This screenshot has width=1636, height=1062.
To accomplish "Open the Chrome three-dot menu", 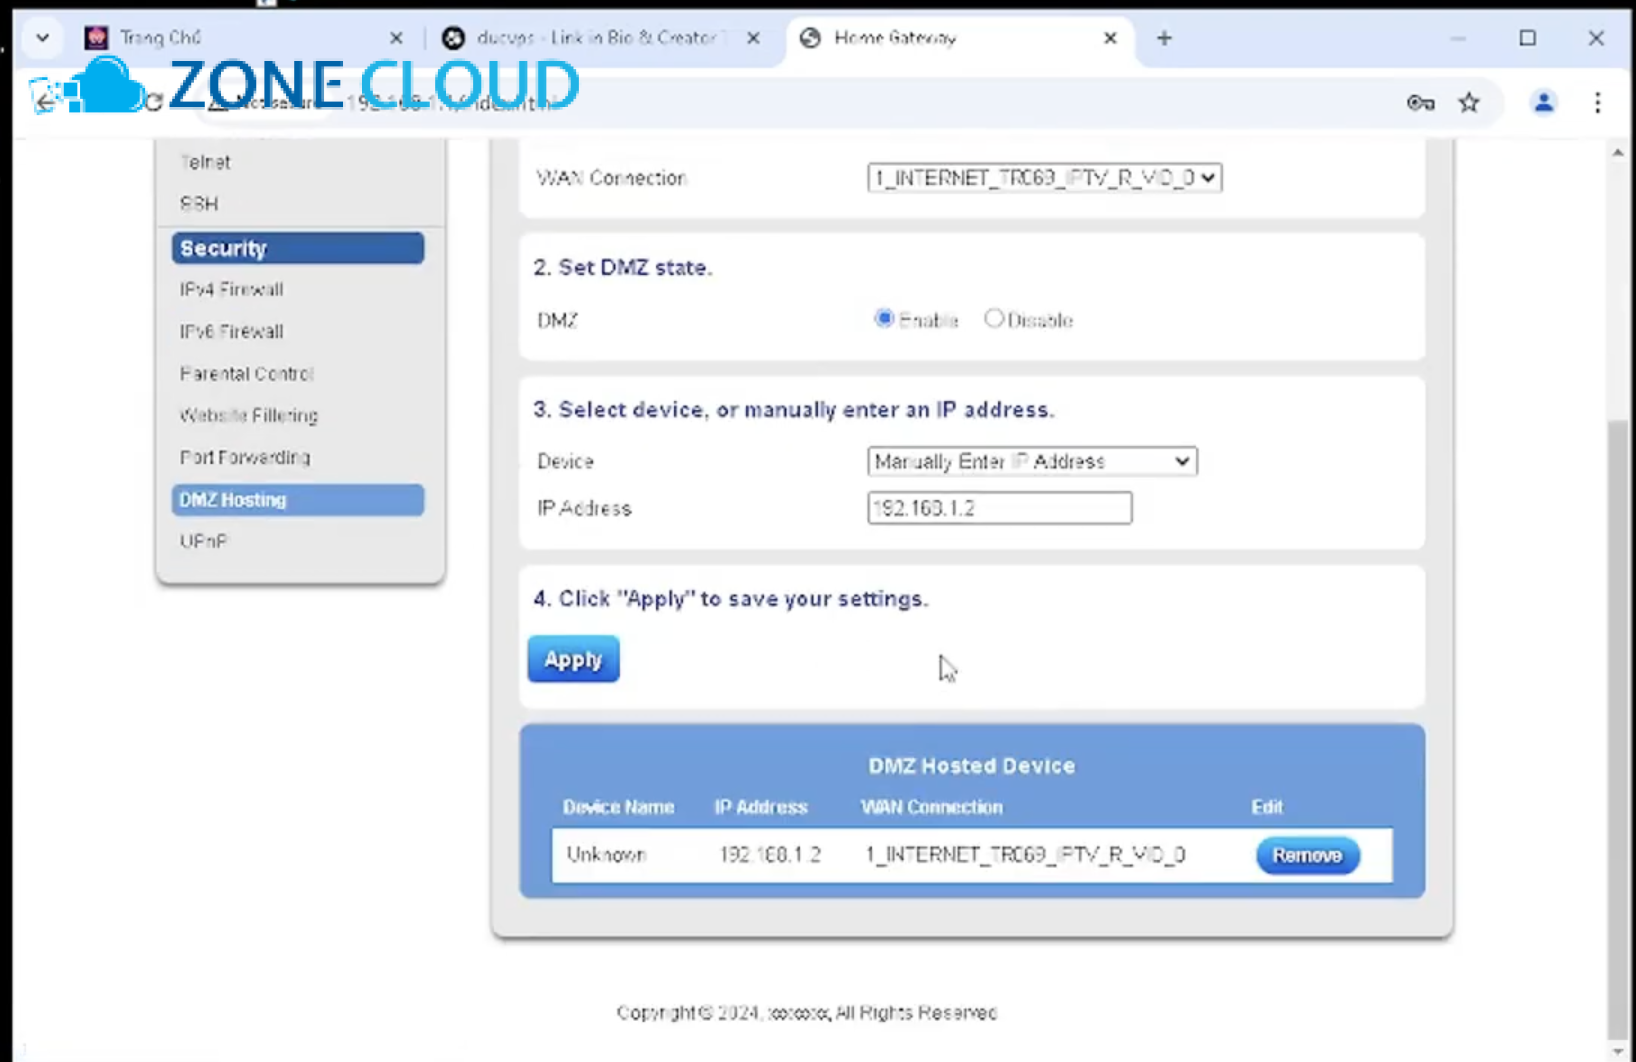I will [x=1597, y=102].
